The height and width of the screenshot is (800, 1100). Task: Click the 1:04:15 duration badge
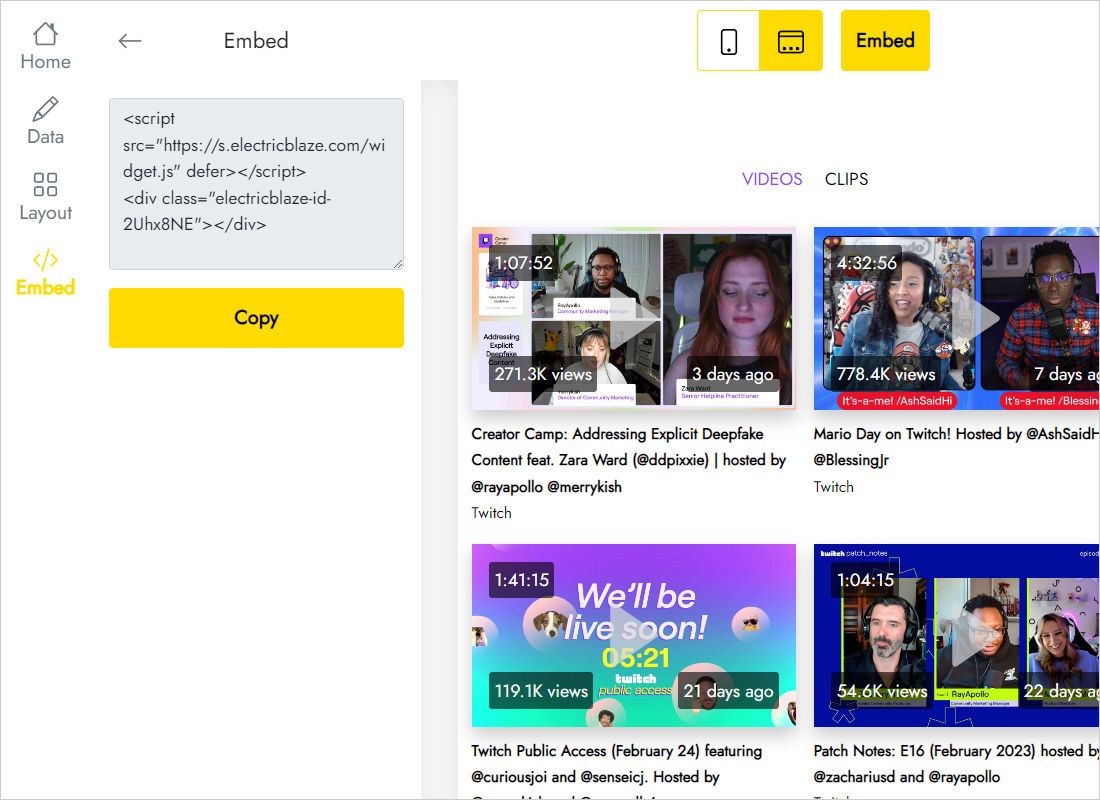coord(865,580)
